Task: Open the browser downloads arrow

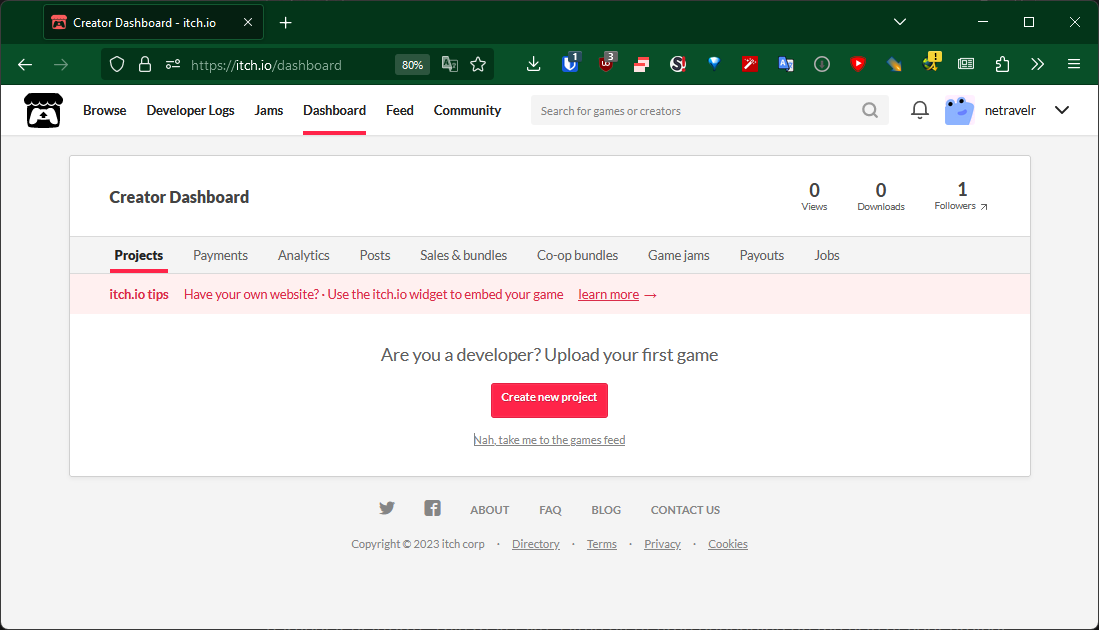Action: point(533,64)
